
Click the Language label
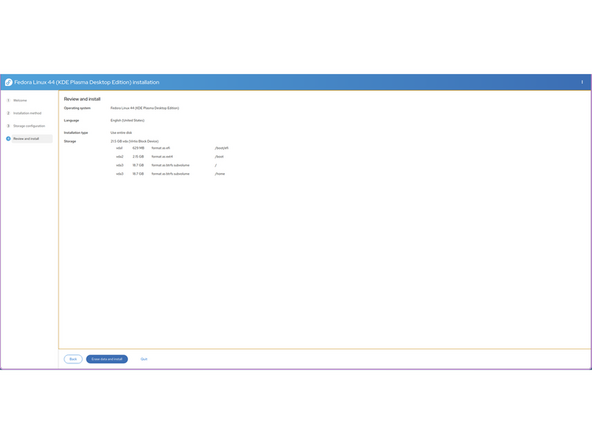click(71, 120)
